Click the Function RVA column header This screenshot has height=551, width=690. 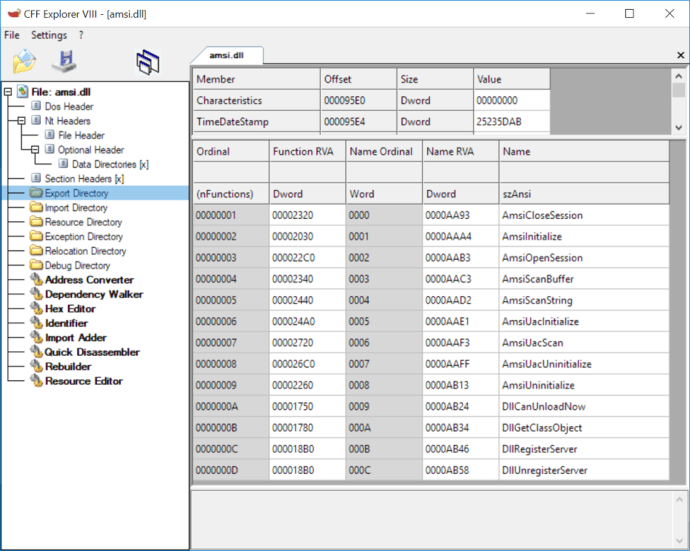coord(300,152)
